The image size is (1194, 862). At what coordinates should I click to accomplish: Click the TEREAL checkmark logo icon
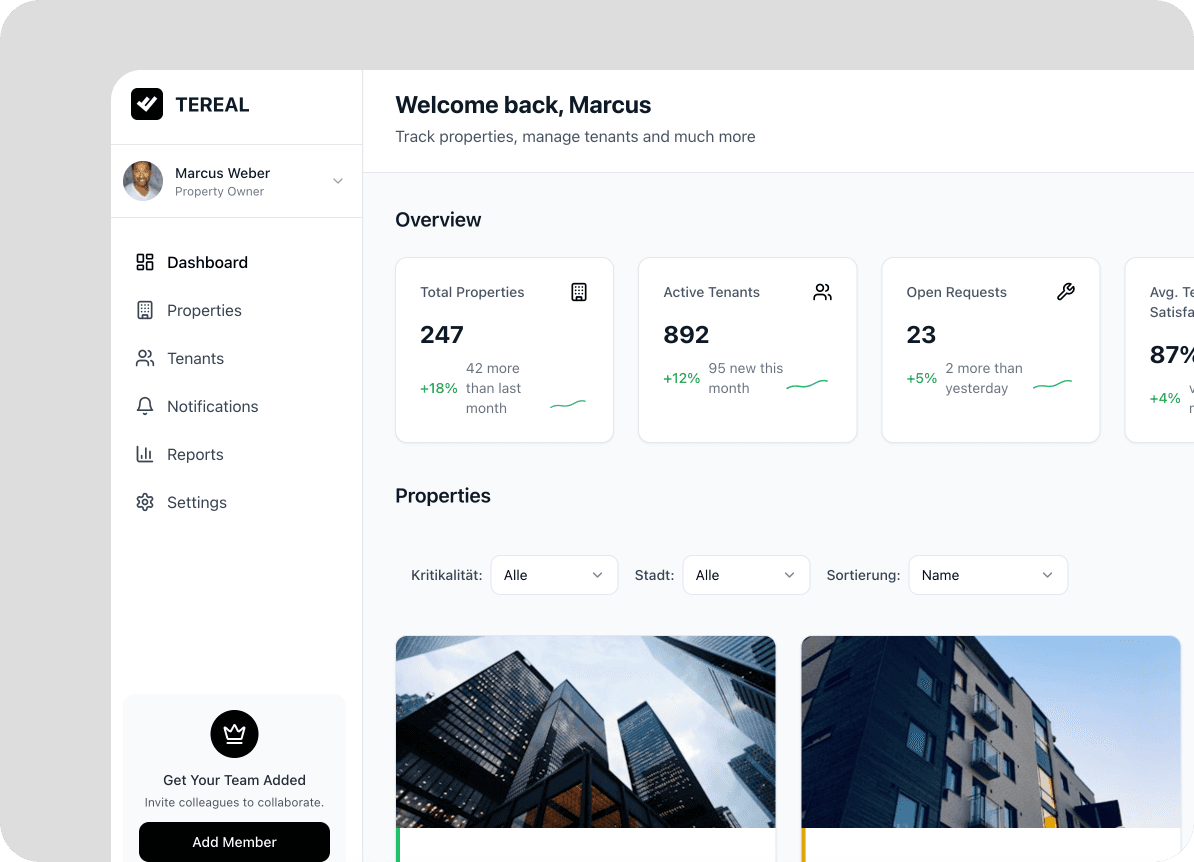(147, 104)
